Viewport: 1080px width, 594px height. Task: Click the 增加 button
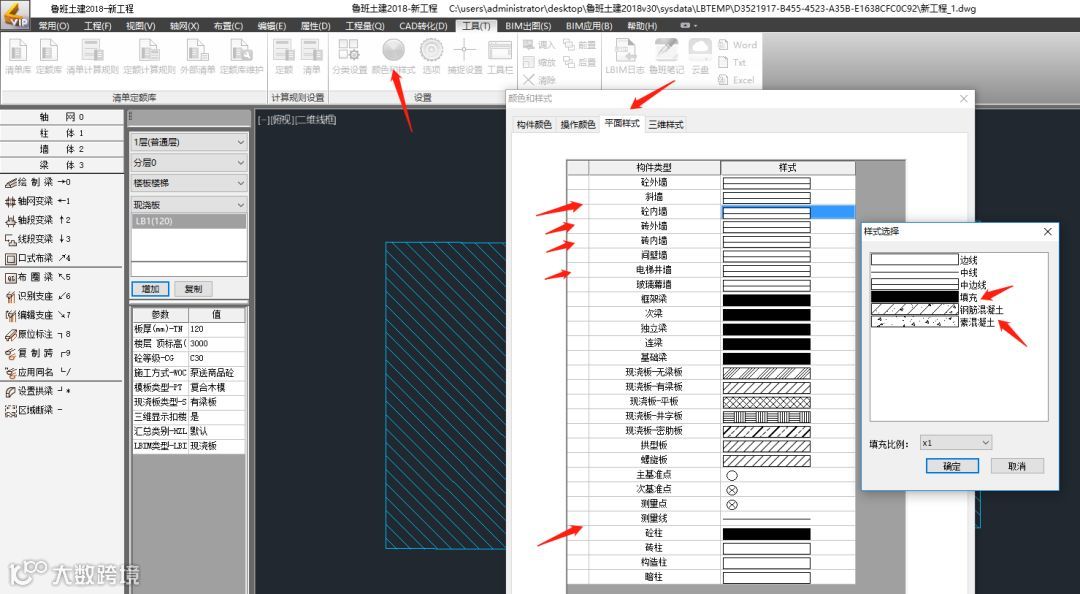point(150,289)
